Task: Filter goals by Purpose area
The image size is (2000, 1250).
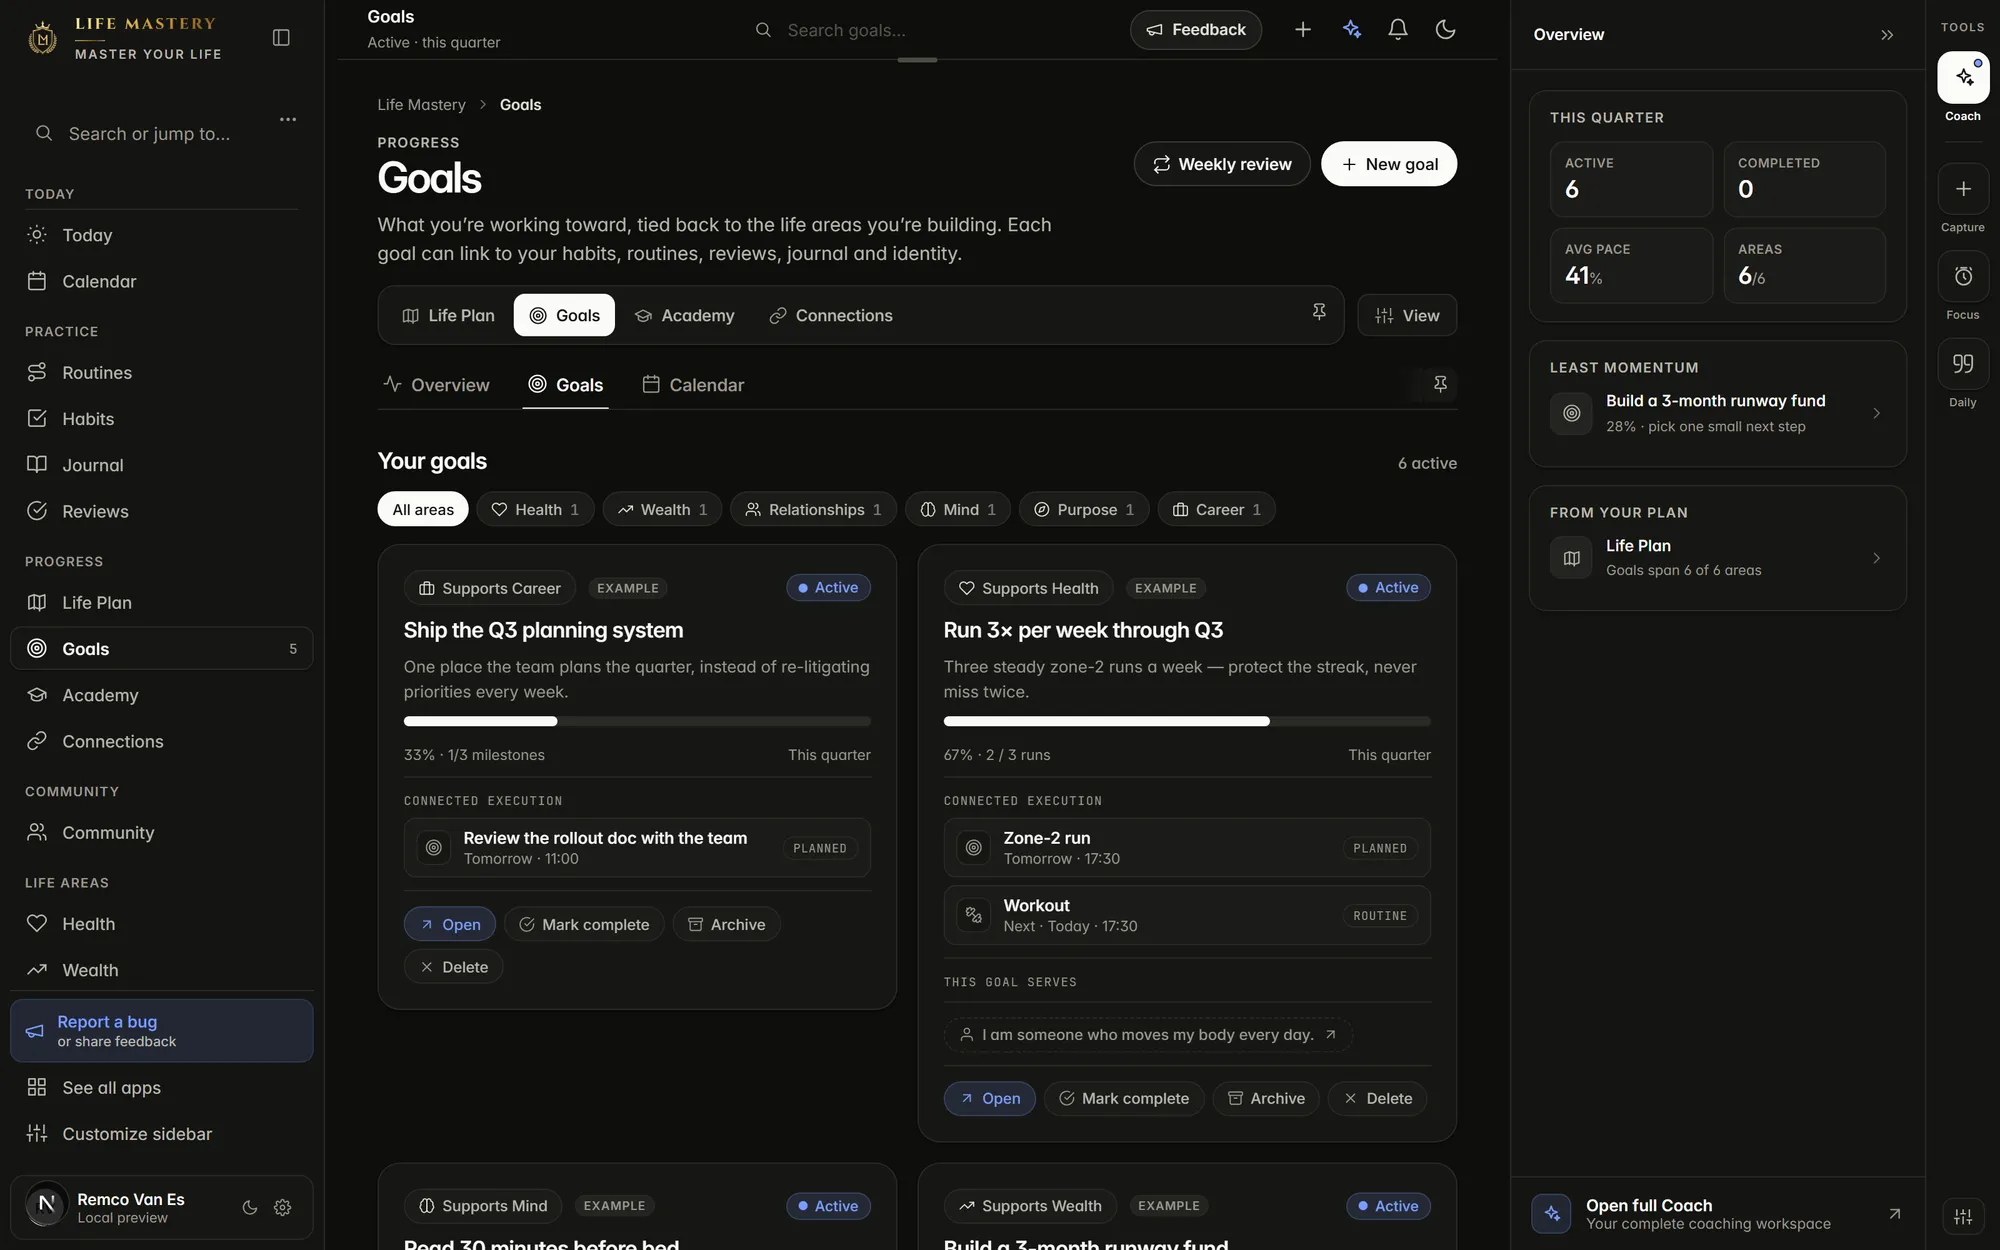Action: [1084, 509]
